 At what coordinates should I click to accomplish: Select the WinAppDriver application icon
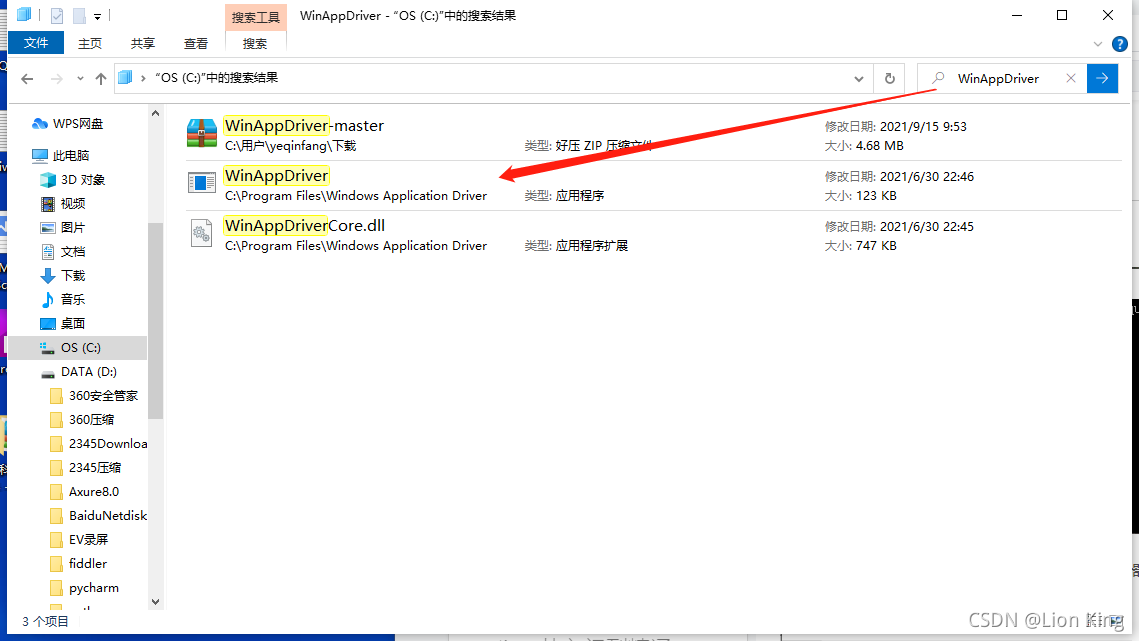coord(201,182)
